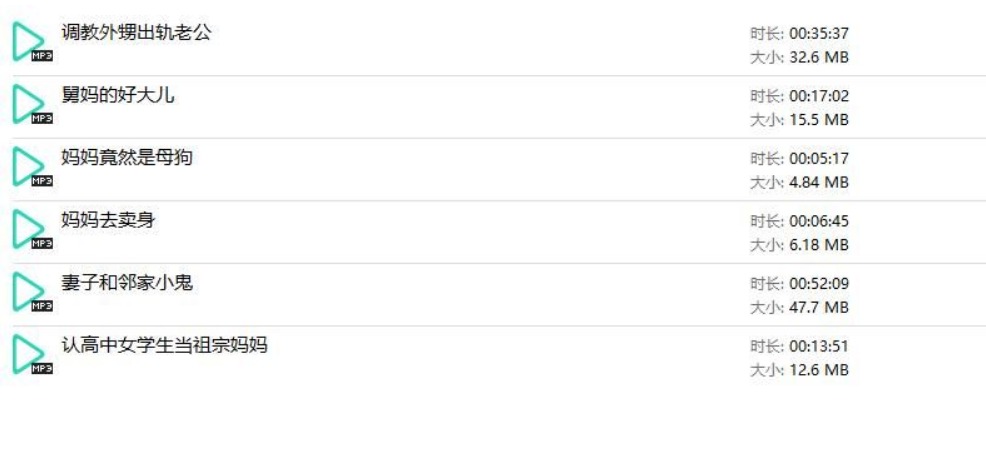Open the title of the 12.6 MB track
Screen dimensions: 986x457
tap(164, 345)
